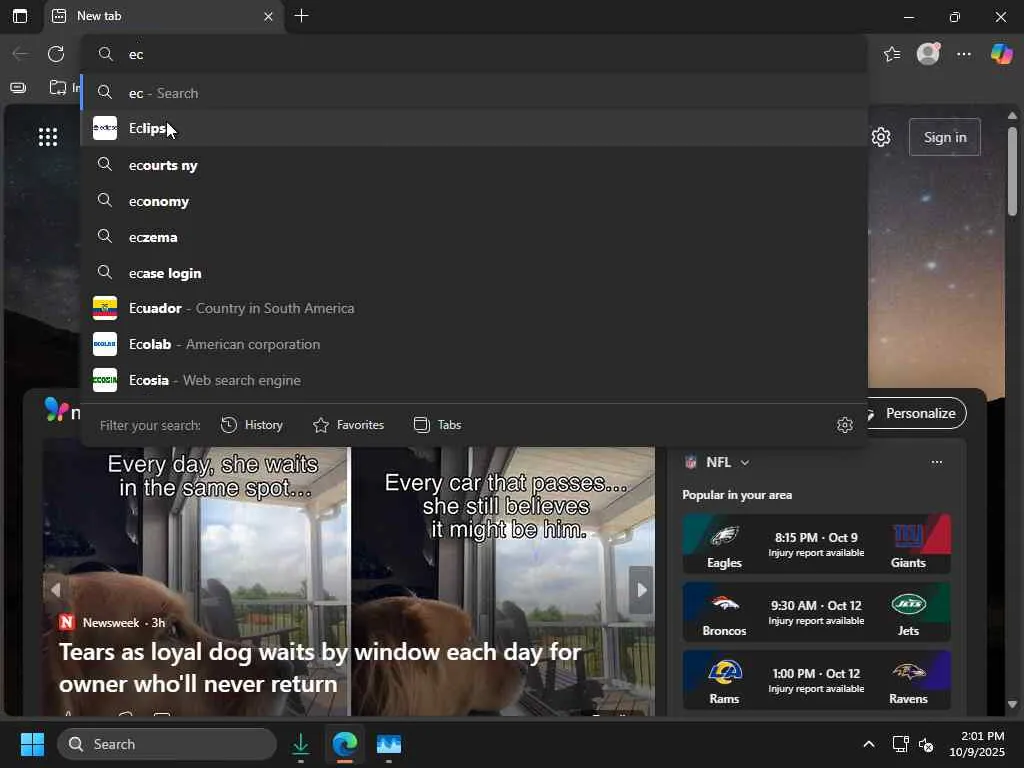This screenshot has height=768, width=1024.
Task: Click the scroll down arrow
Action: tap(1012, 705)
